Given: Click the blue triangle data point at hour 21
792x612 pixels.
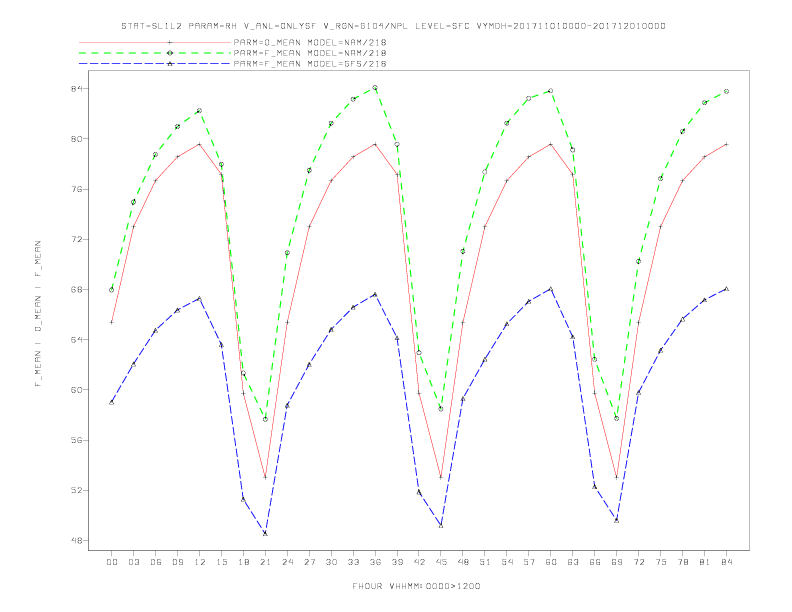Looking at the screenshot, I should click(x=265, y=533).
